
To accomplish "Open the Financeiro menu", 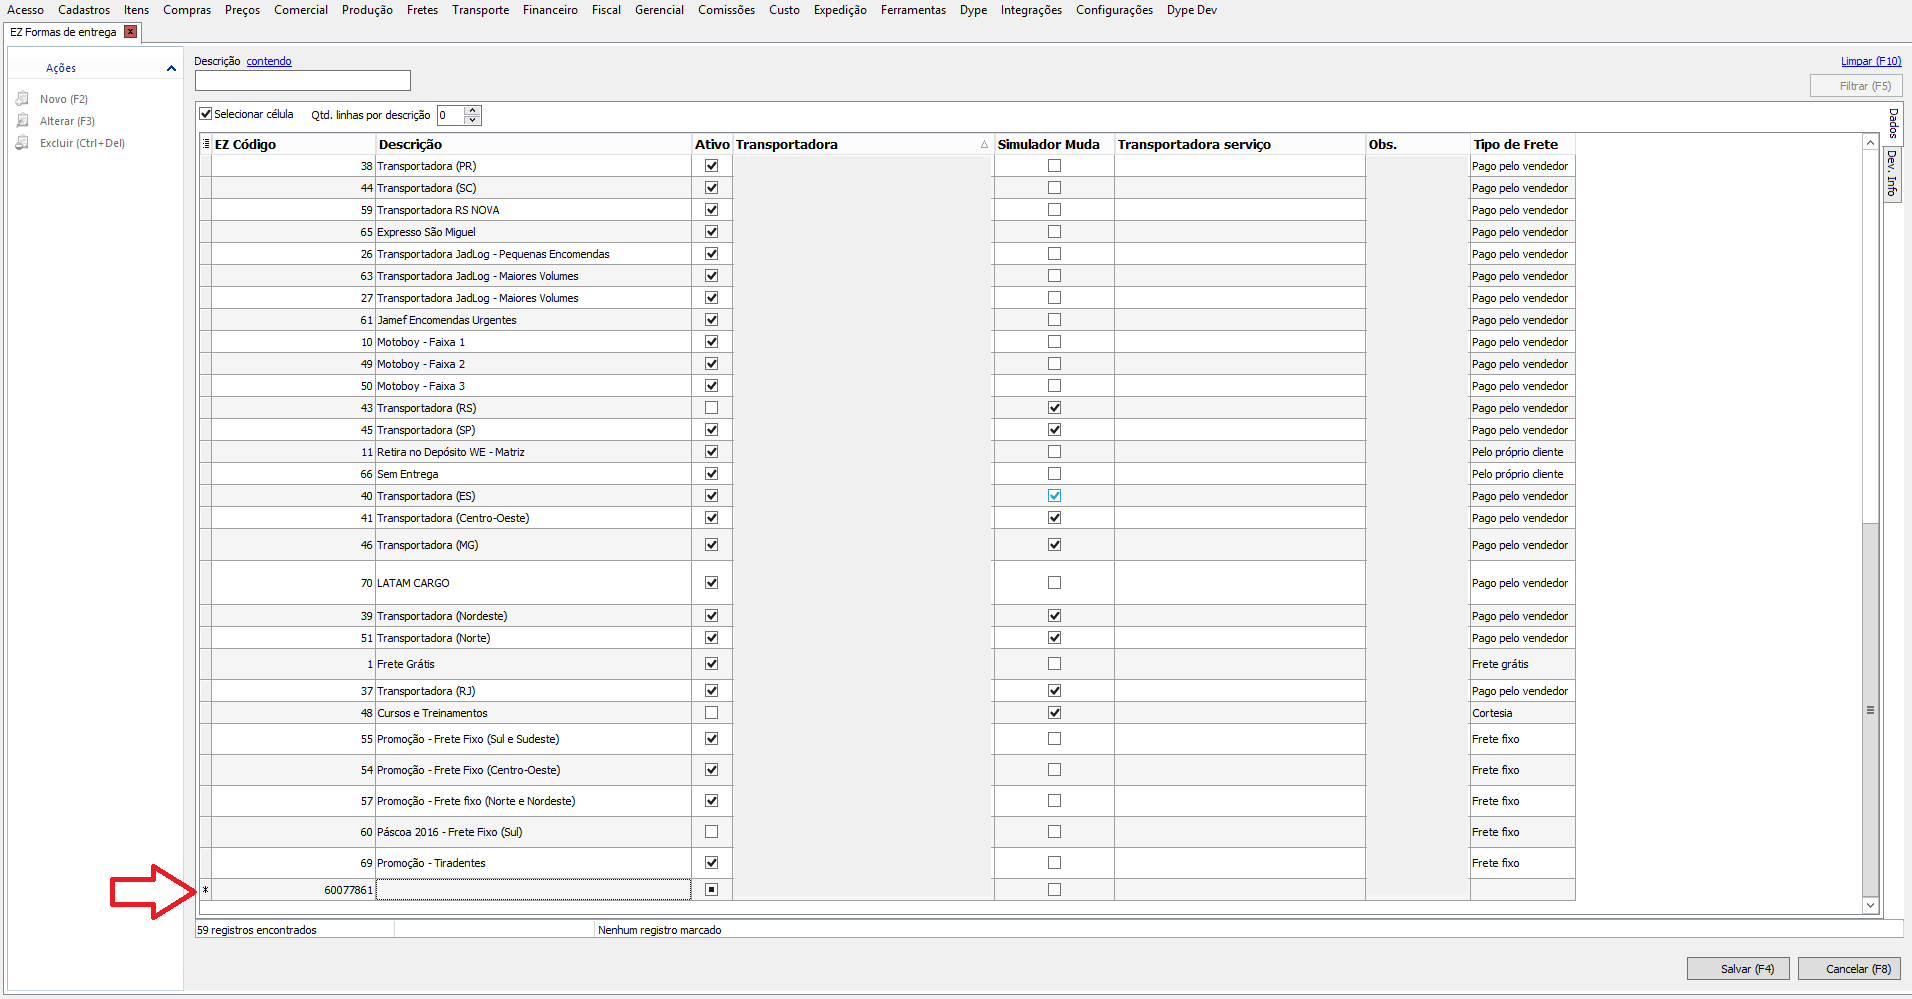I will click(x=550, y=10).
